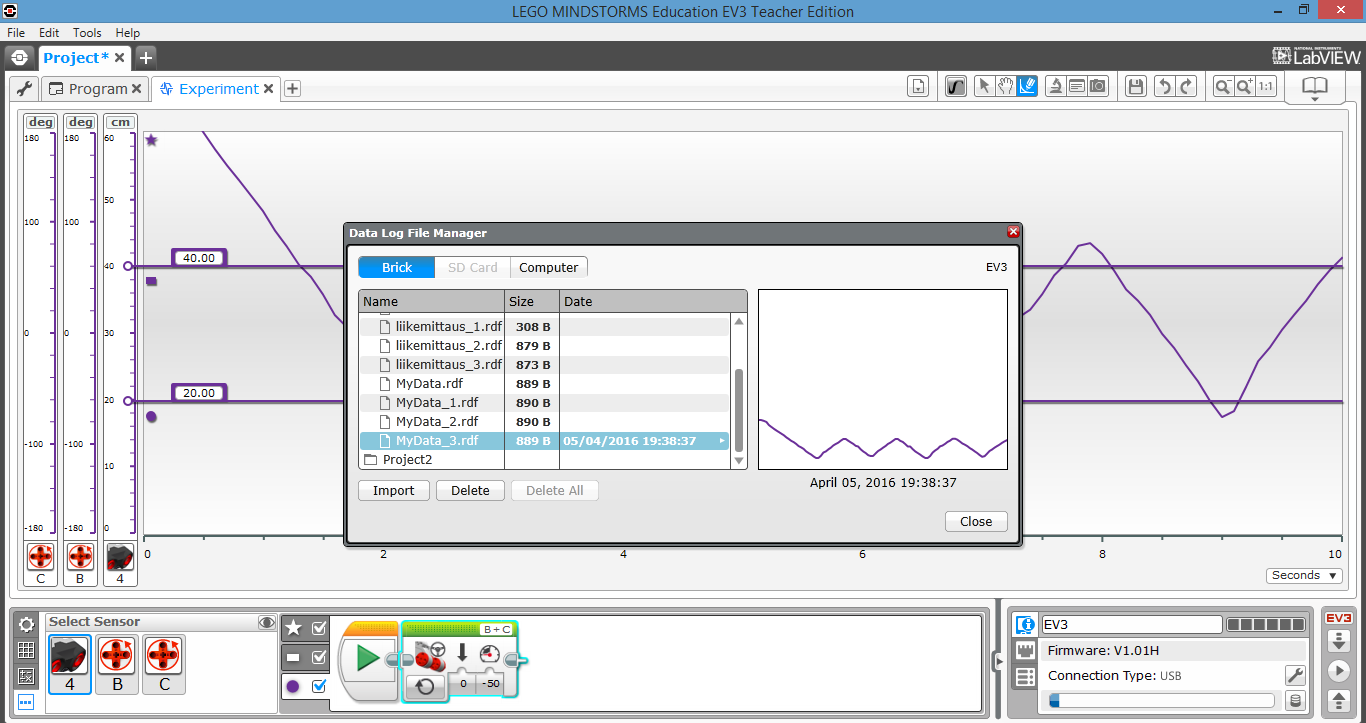Sort files by Date column

(x=653, y=301)
